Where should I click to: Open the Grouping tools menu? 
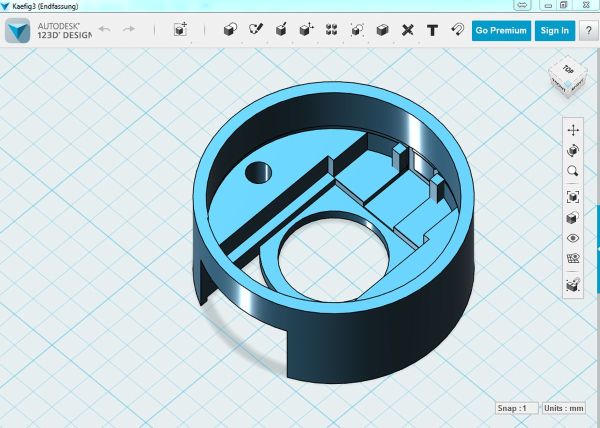[x=357, y=29]
